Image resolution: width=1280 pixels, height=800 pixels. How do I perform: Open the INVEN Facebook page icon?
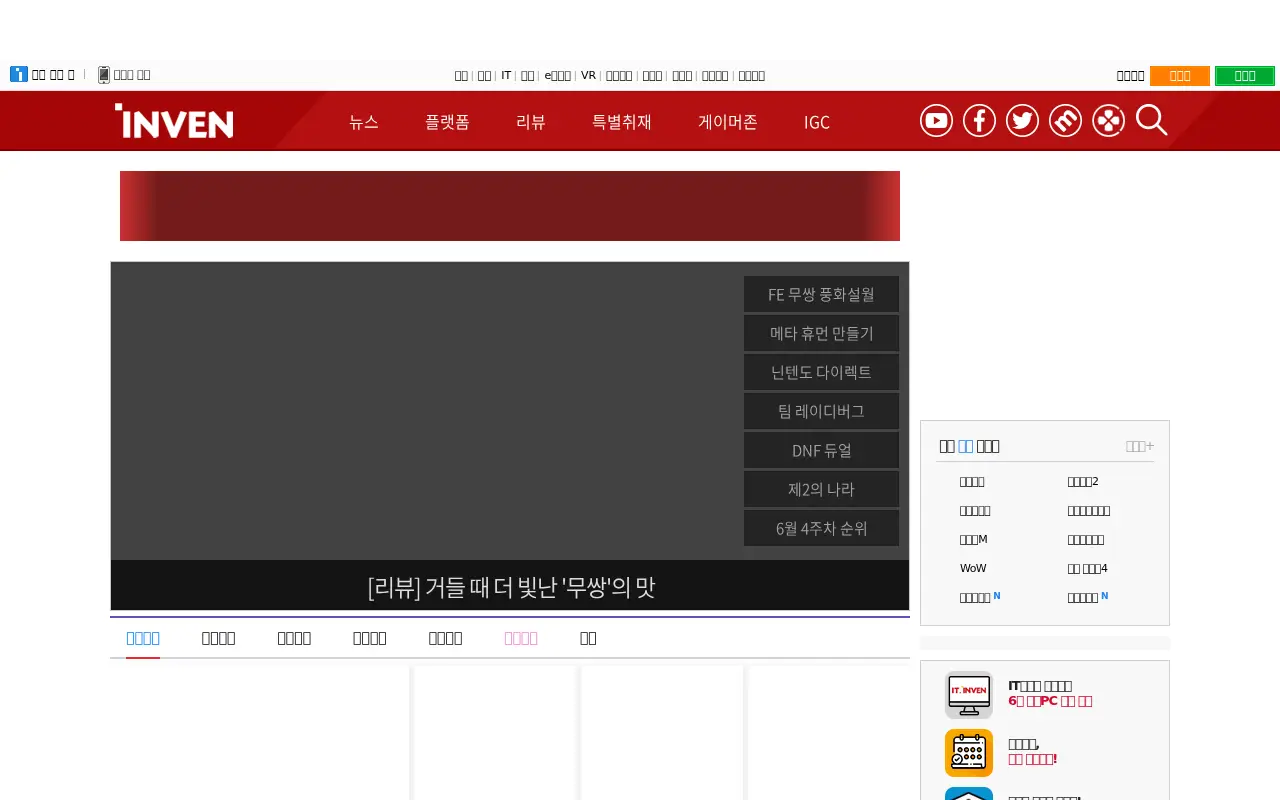click(979, 121)
